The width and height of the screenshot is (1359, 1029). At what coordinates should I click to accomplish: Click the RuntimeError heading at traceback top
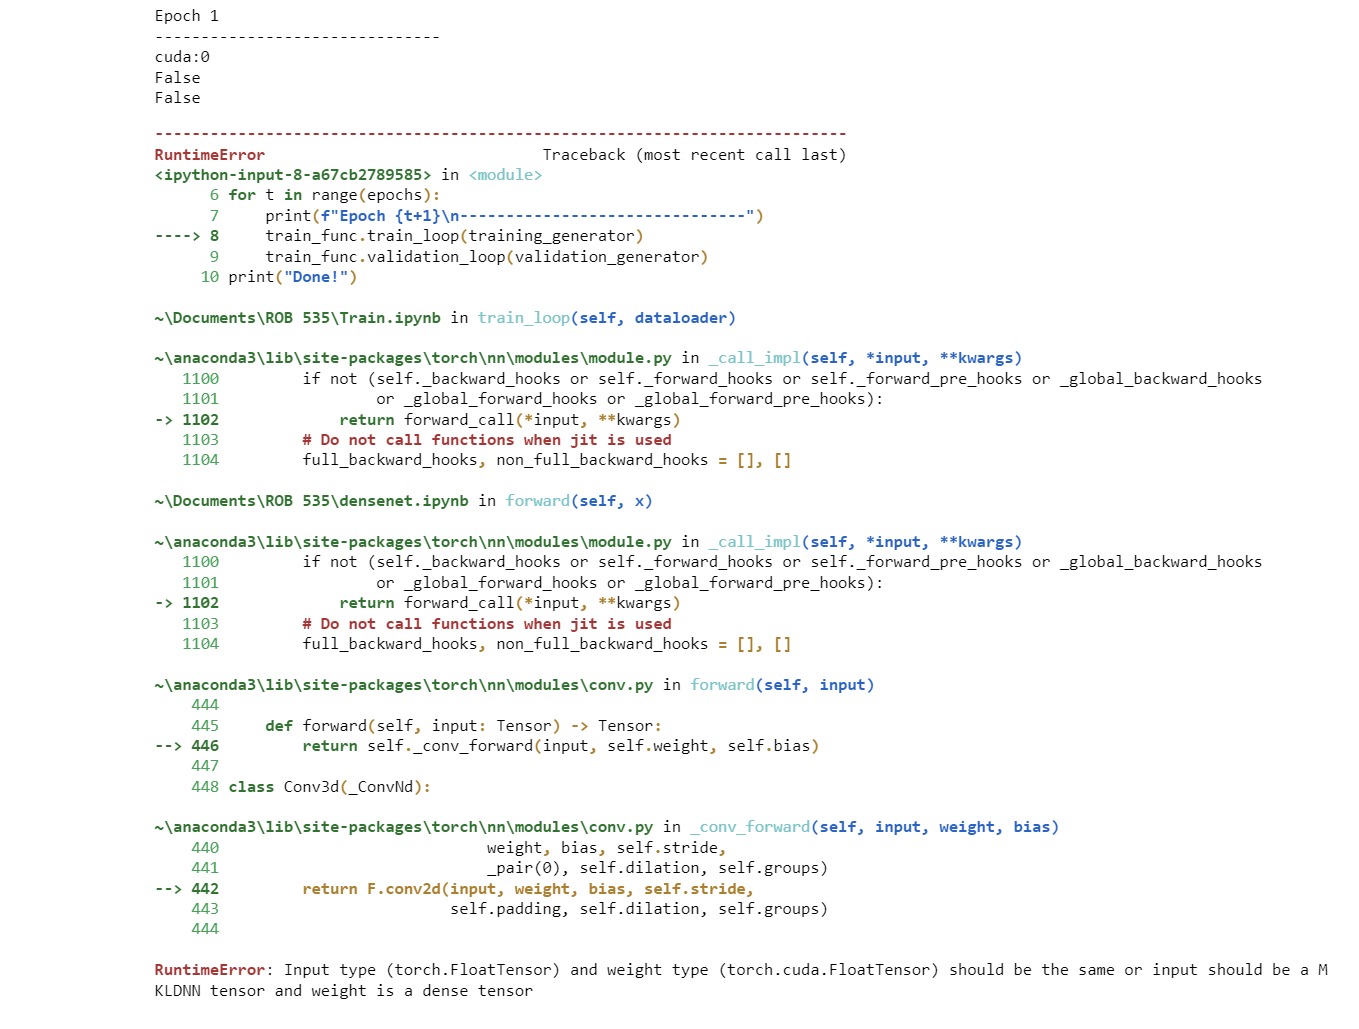coord(209,155)
